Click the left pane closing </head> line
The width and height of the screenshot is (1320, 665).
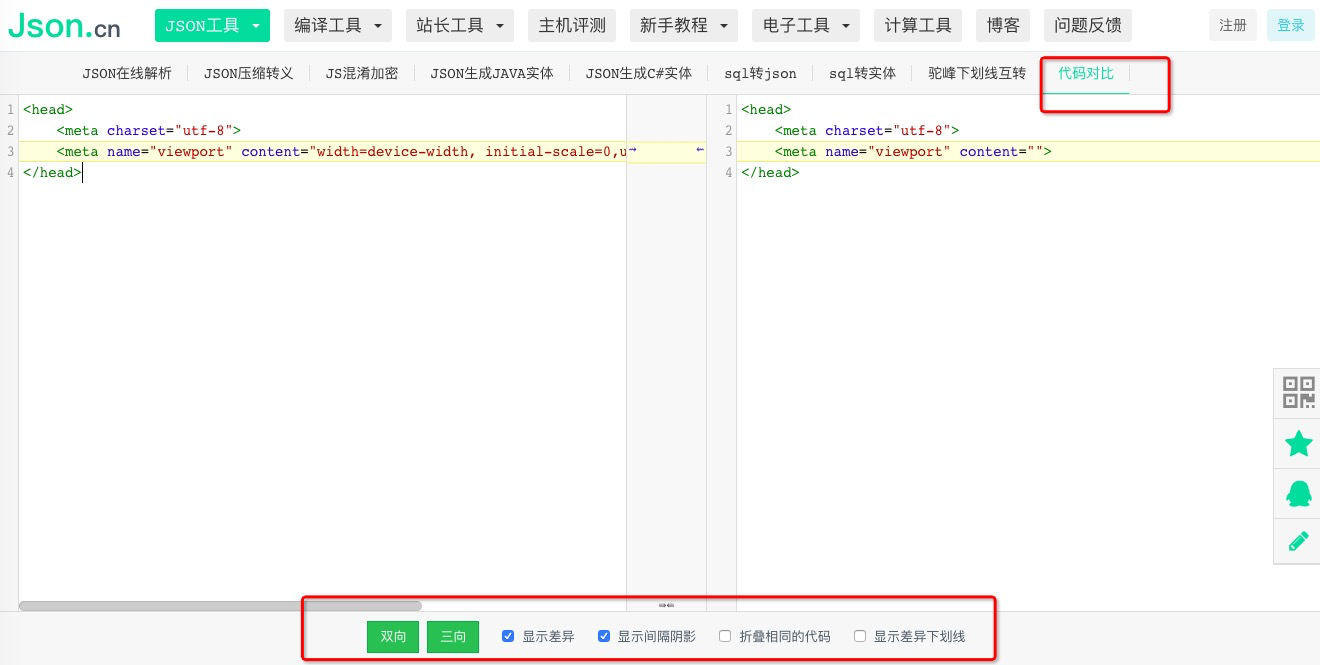(52, 173)
